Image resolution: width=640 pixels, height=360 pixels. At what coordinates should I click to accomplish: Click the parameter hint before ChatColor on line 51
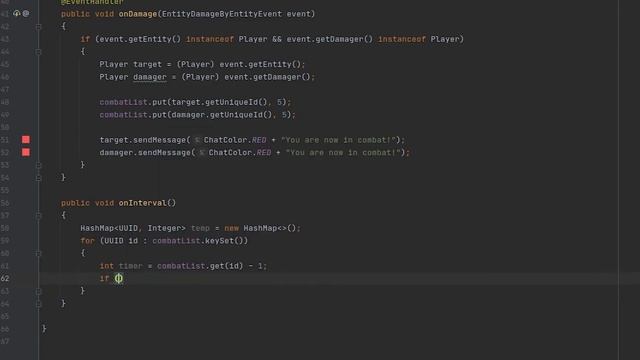[x=197, y=140]
